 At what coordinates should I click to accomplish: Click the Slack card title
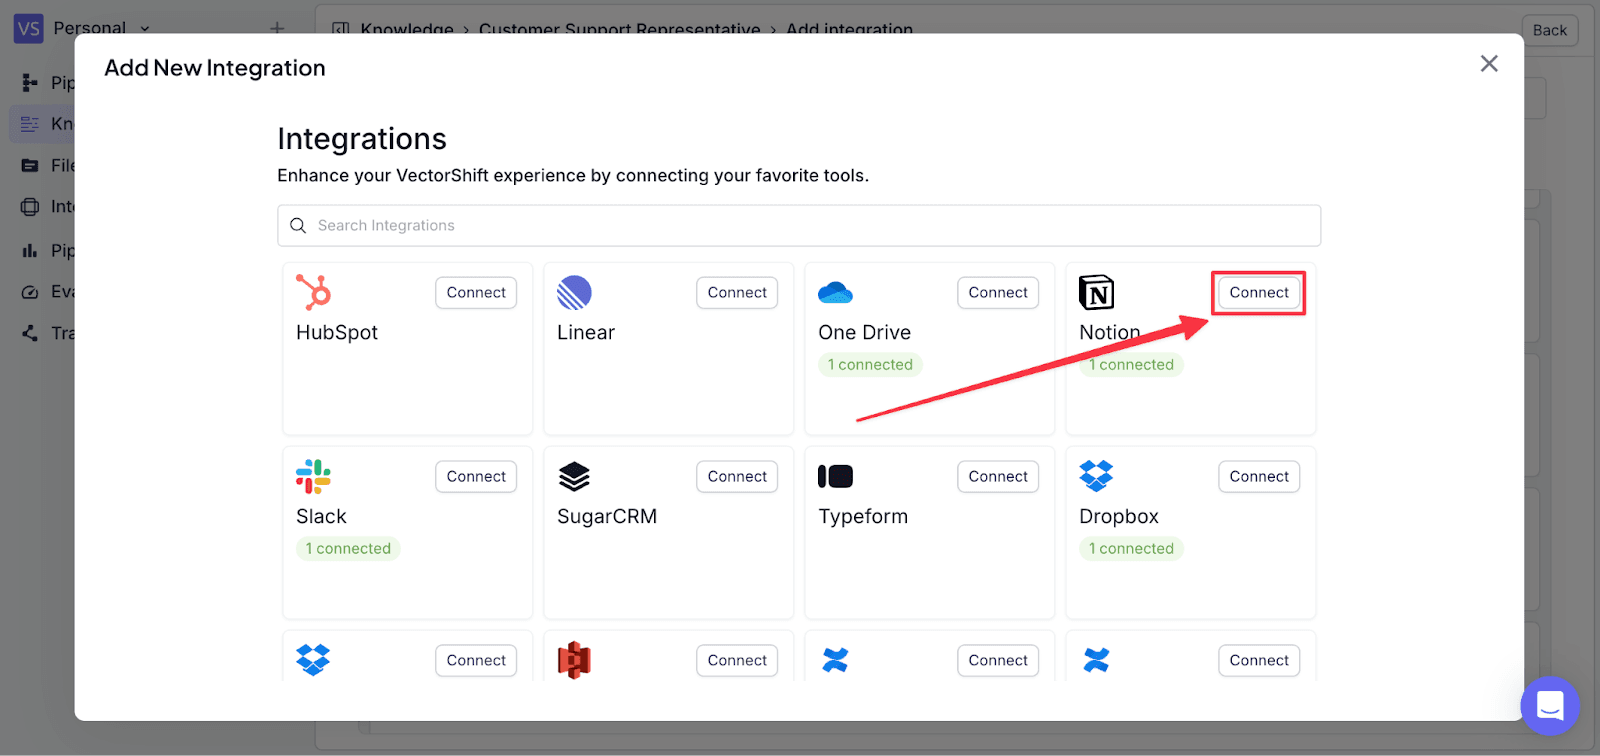coord(321,517)
